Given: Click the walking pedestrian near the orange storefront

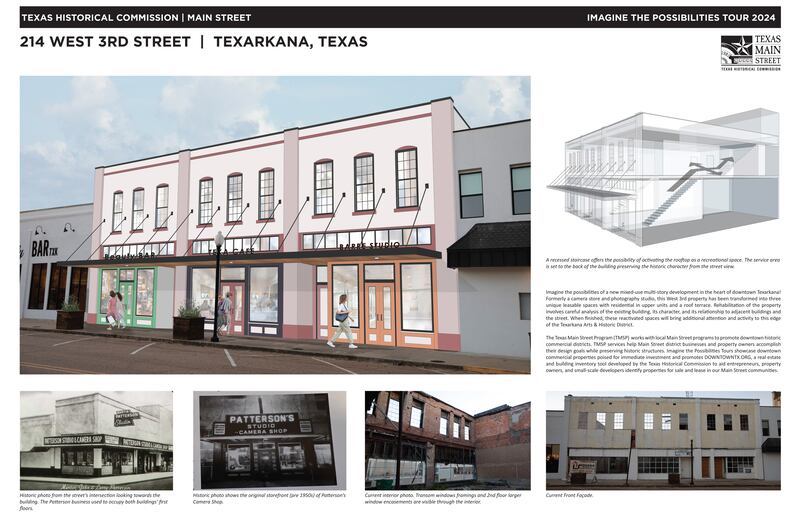Looking at the screenshot, I should [342, 319].
